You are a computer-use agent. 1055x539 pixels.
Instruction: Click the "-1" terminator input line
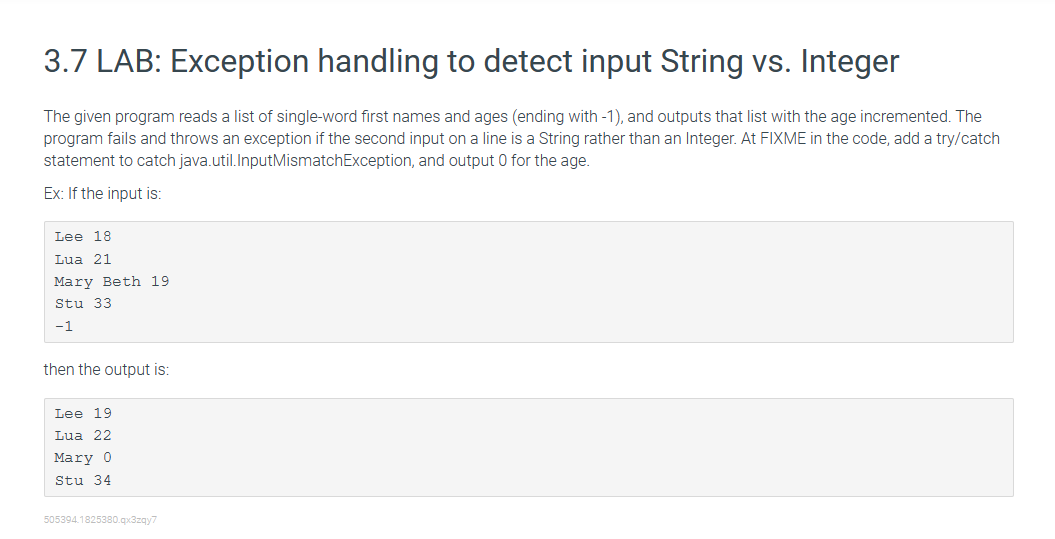64,326
